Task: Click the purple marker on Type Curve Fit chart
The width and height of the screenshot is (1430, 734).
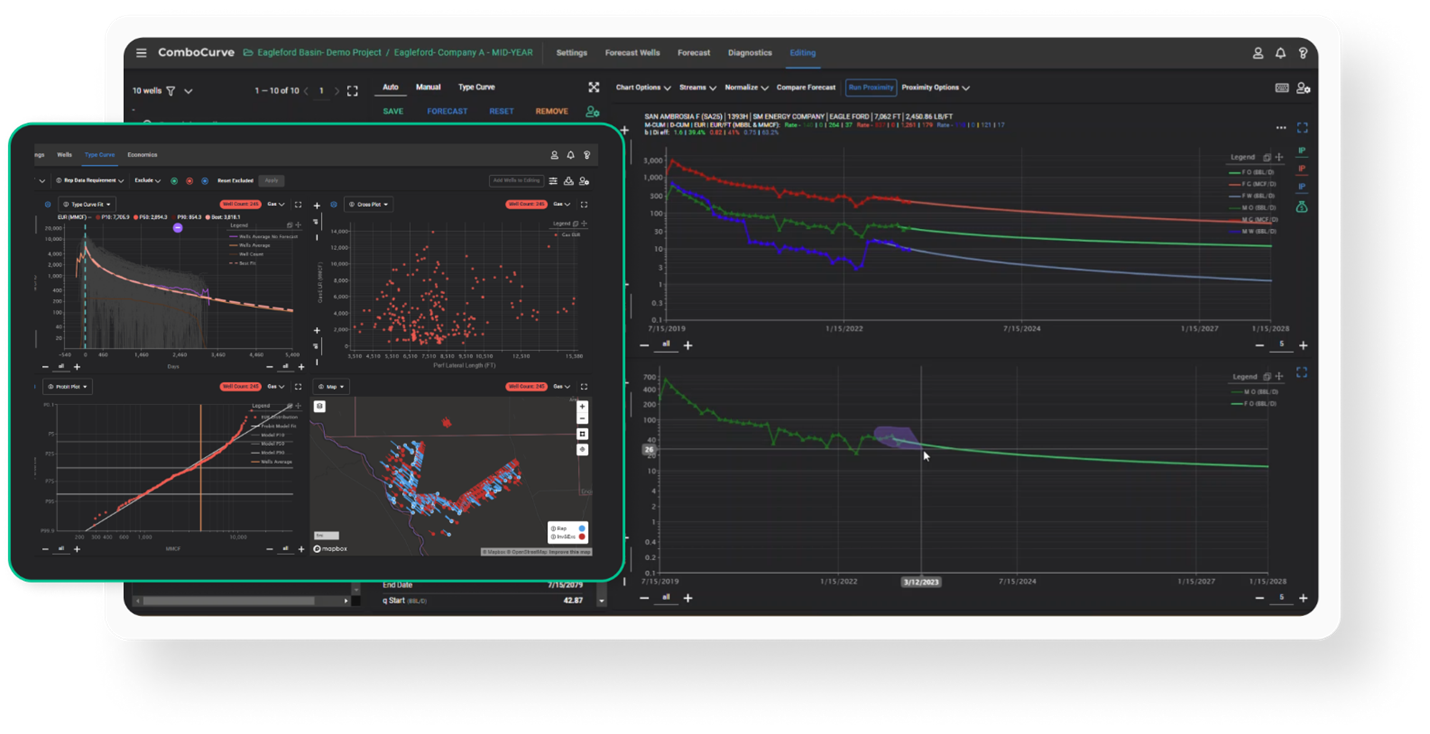Action: pos(177,228)
